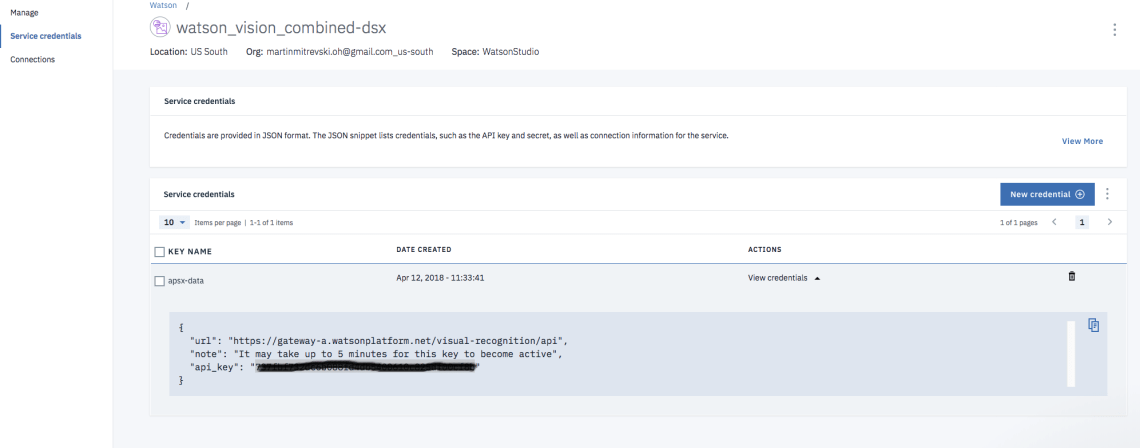Image resolution: width=1140 pixels, height=448 pixels.
Task: Select all keys with the KEY NAME checkbox
Action: [159, 251]
